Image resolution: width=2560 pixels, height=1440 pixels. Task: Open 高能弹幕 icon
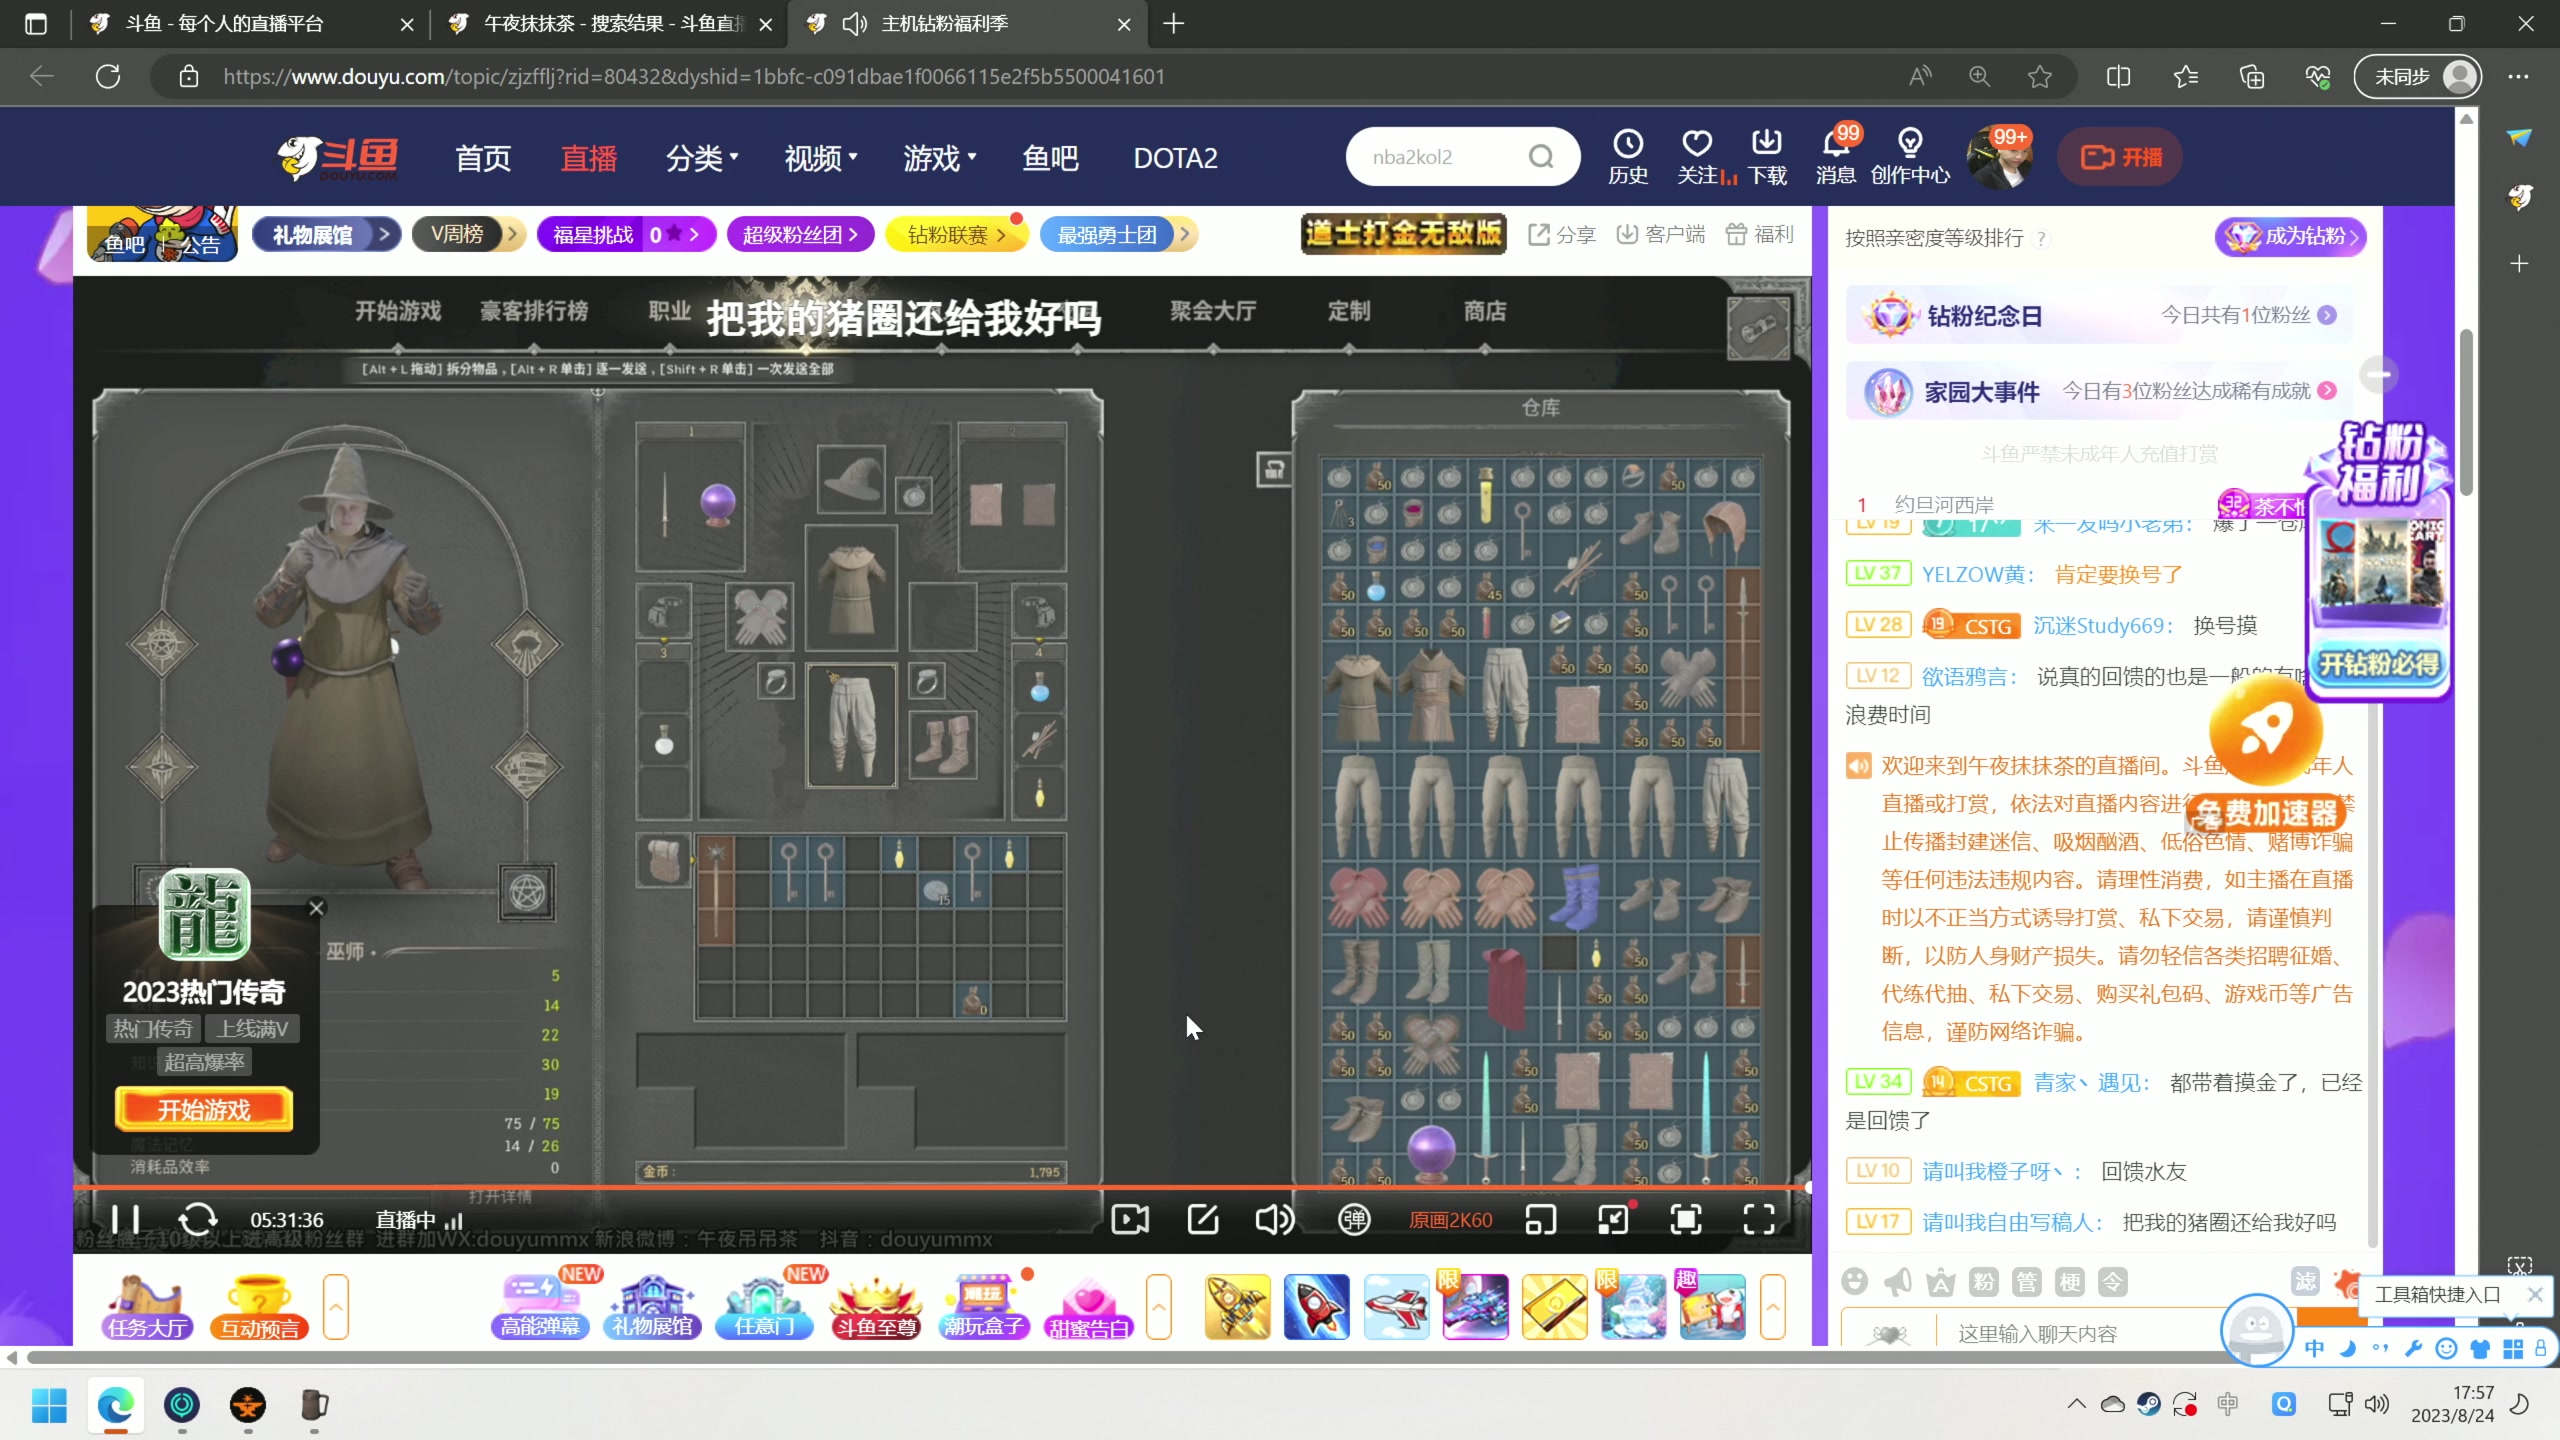click(540, 1306)
